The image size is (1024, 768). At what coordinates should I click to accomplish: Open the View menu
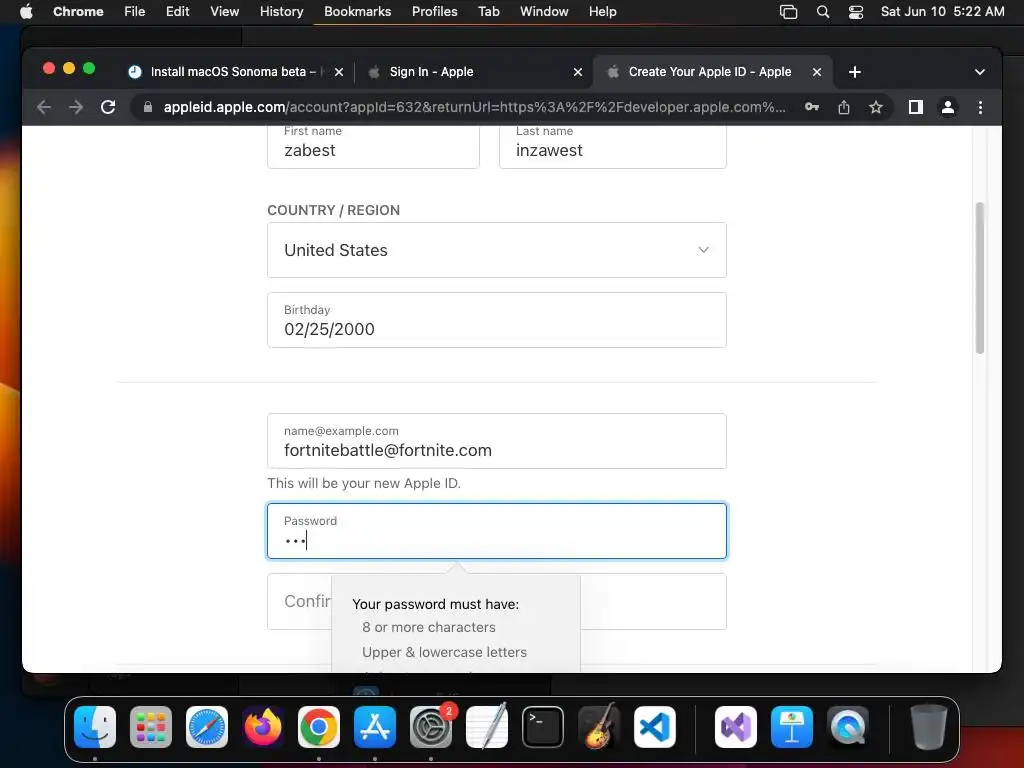coord(225,11)
